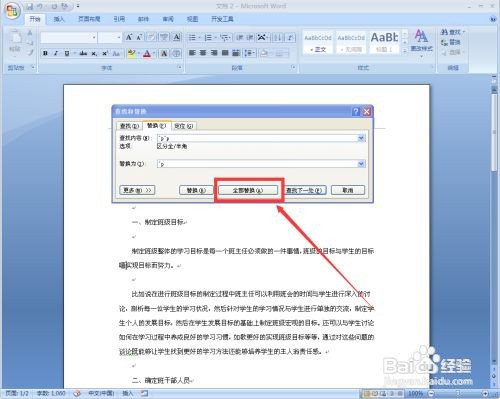
Task: Select the Heading 1 AaBb style thumbnail
Action: point(384,42)
